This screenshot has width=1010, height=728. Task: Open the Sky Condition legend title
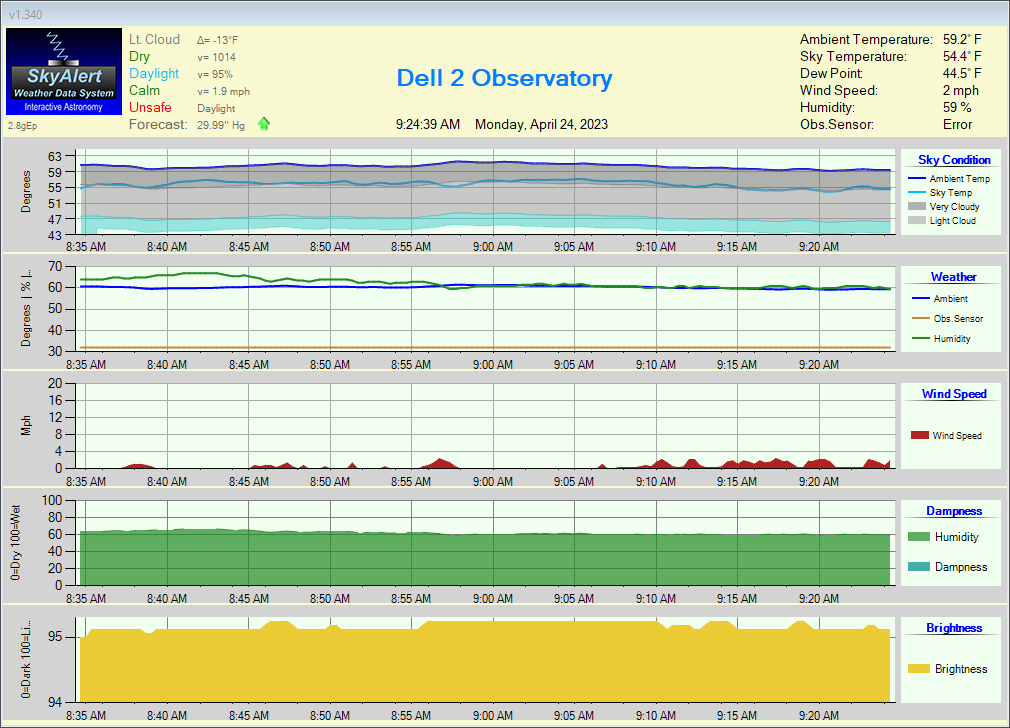[x=954, y=160]
